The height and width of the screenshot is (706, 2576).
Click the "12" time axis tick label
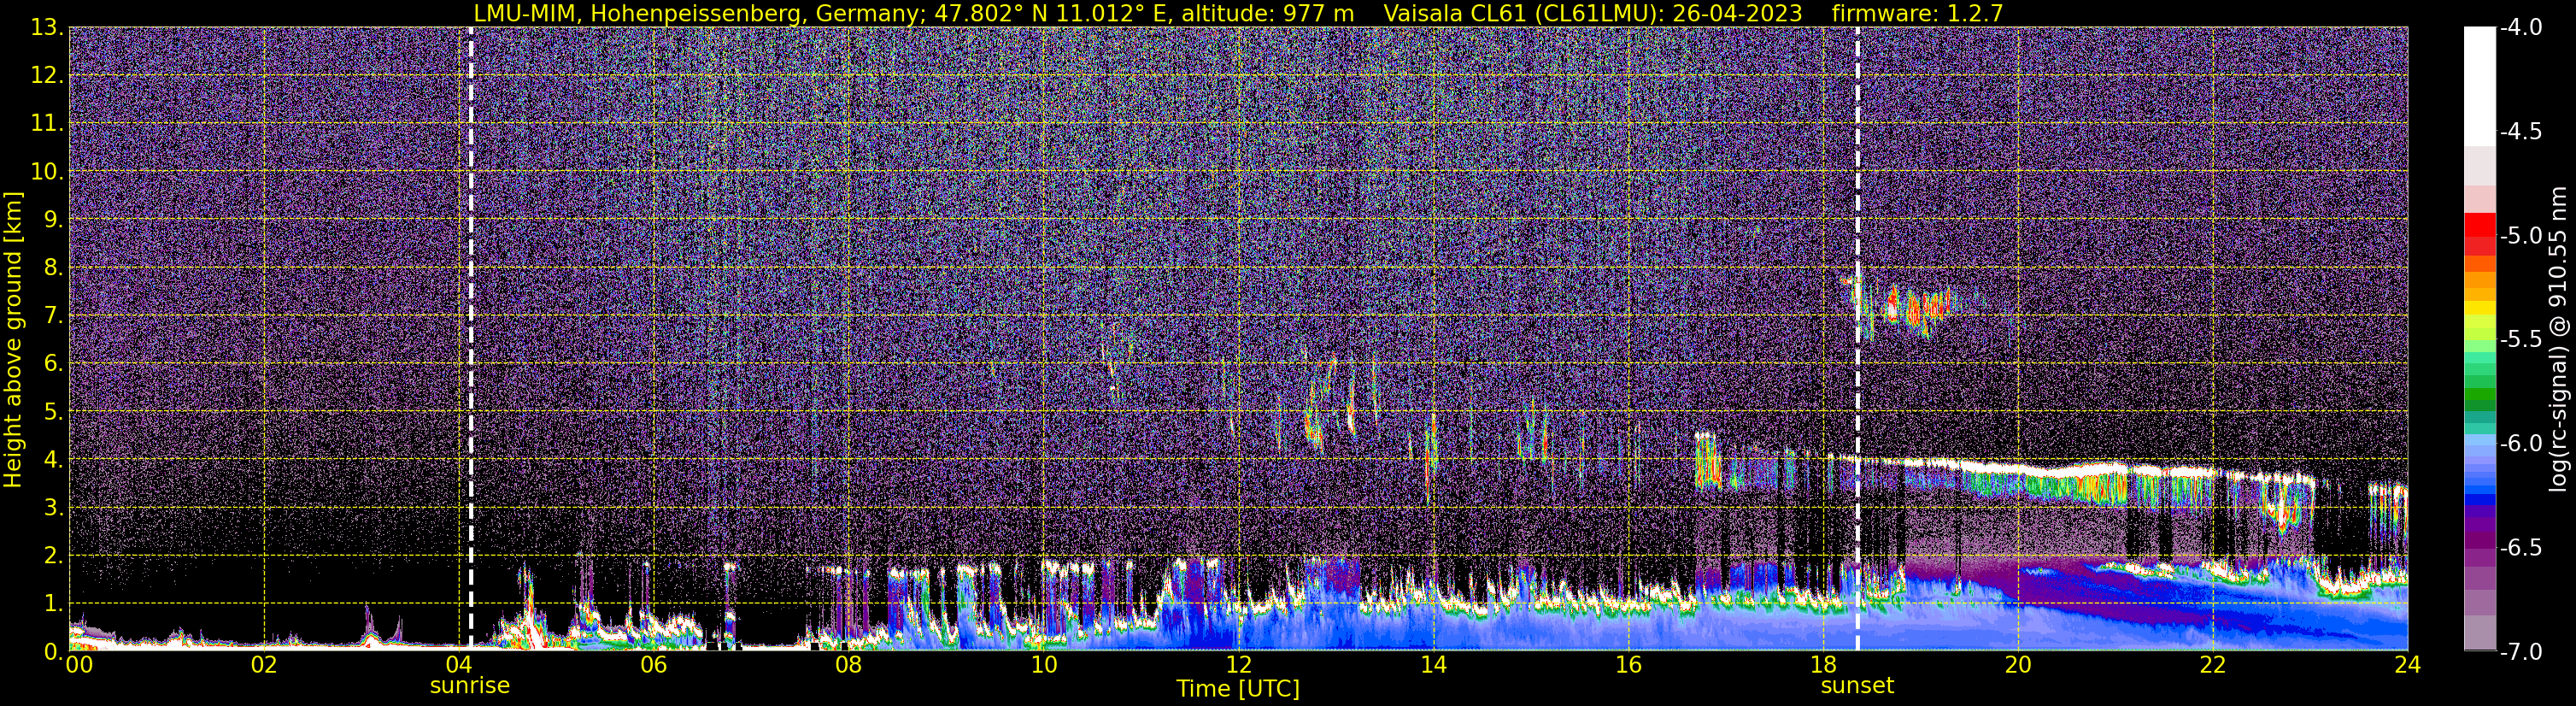pos(1239,665)
